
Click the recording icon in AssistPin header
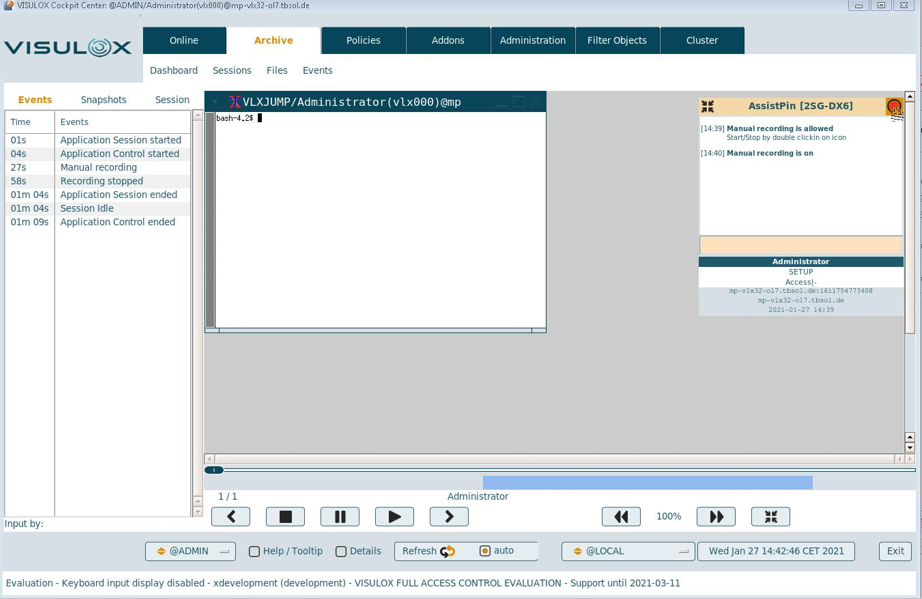click(x=894, y=106)
